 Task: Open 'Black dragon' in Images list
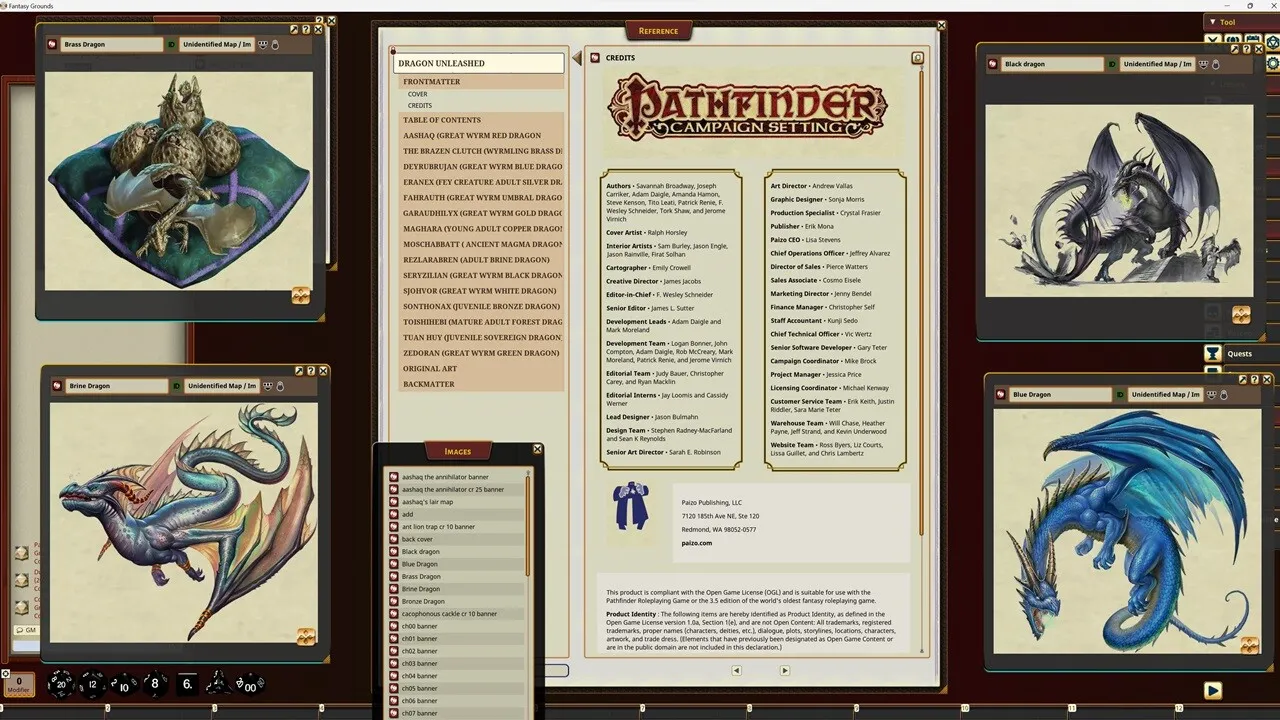pos(456,551)
